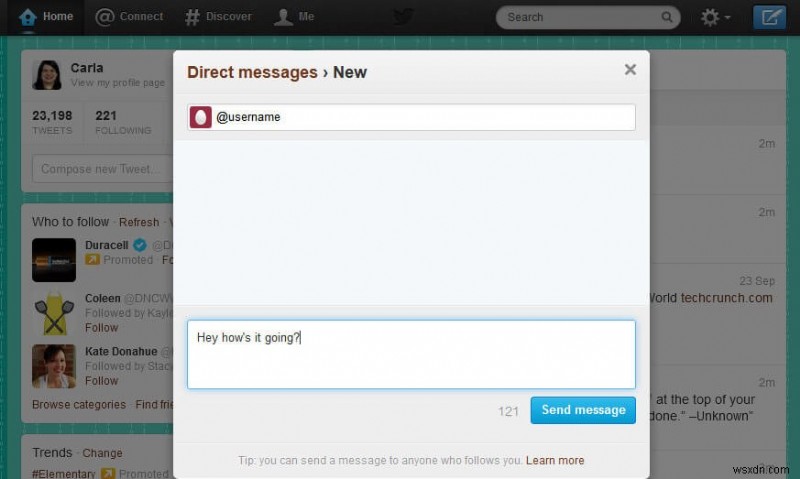Click the search magnifier icon
Viewport: 800px width, 479px height.
[x=667, y=17]
